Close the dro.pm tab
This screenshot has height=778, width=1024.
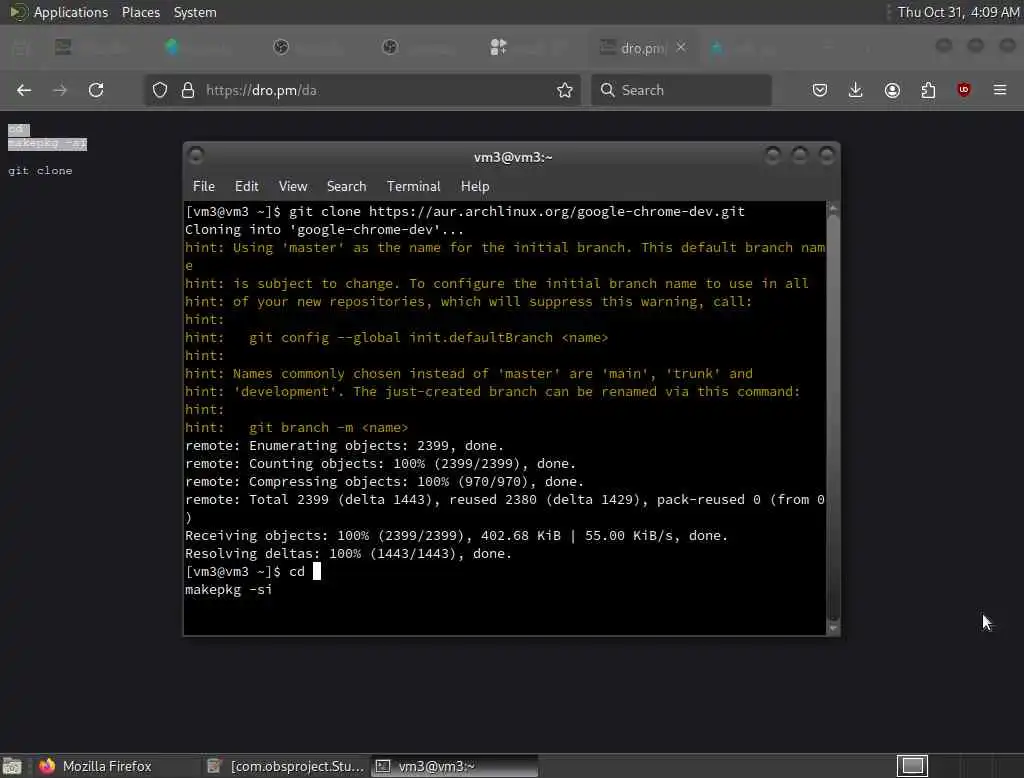point(681,47)
